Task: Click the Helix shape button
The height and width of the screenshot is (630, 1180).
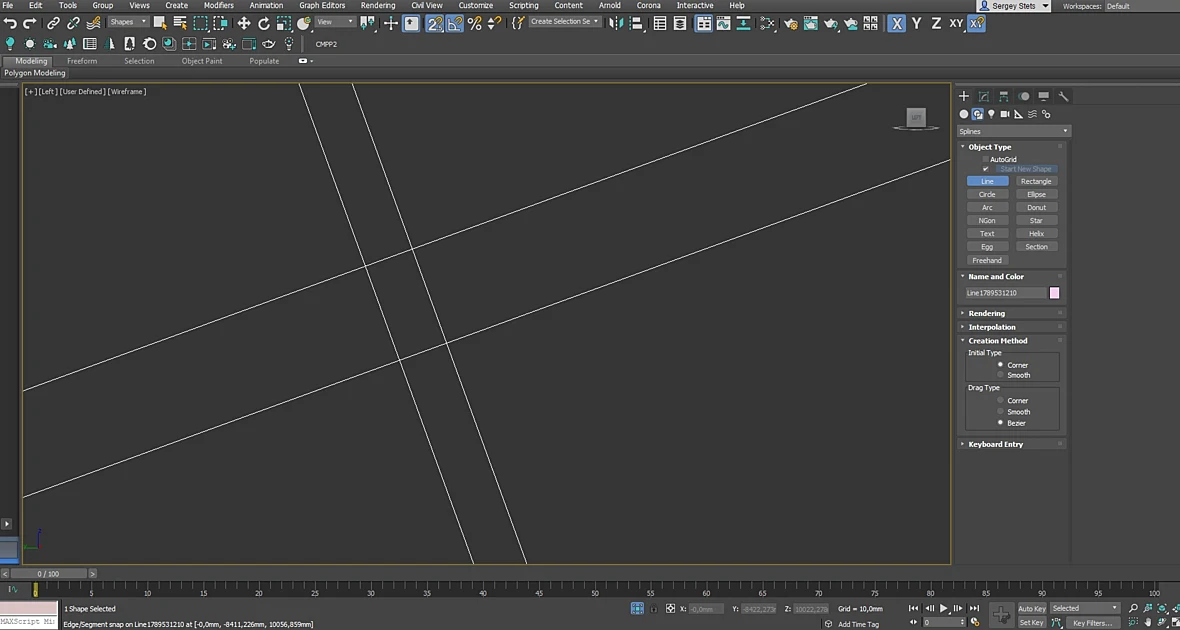Action: point(1036,233)
